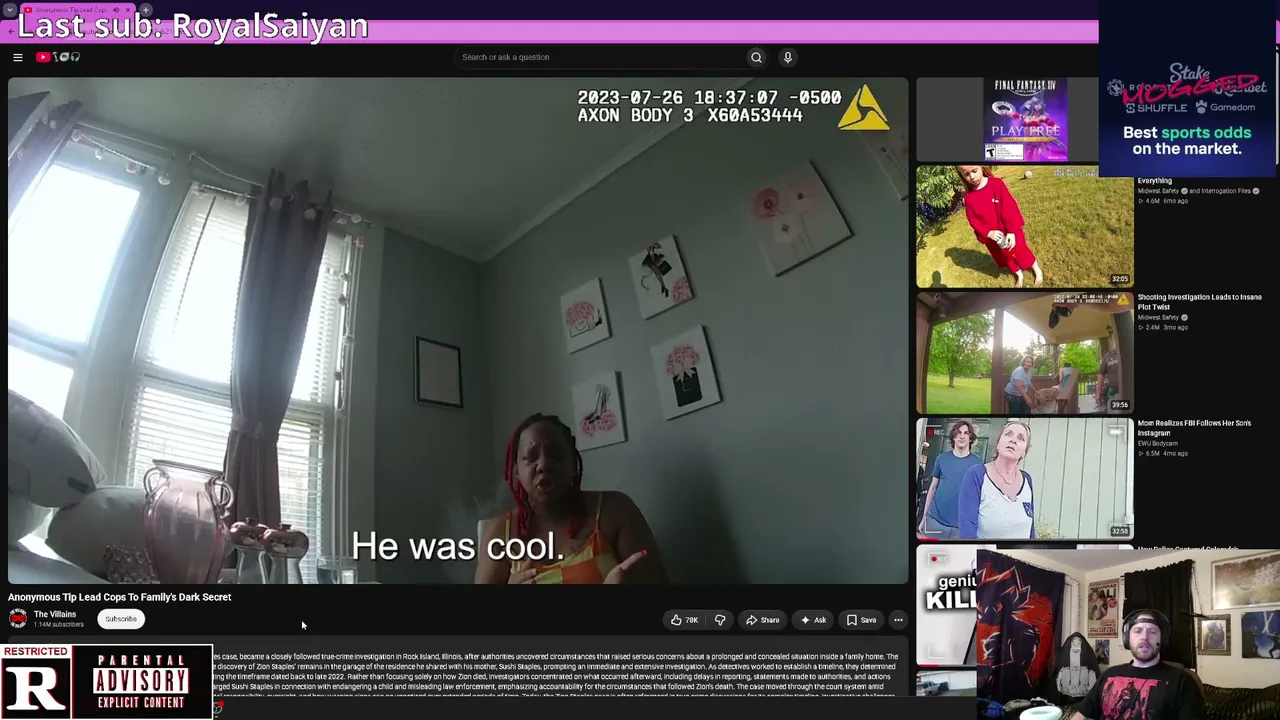This screenshot has height=720, width=1280.
Task: Go back with the browser back arrow
Action: (9, 31)
